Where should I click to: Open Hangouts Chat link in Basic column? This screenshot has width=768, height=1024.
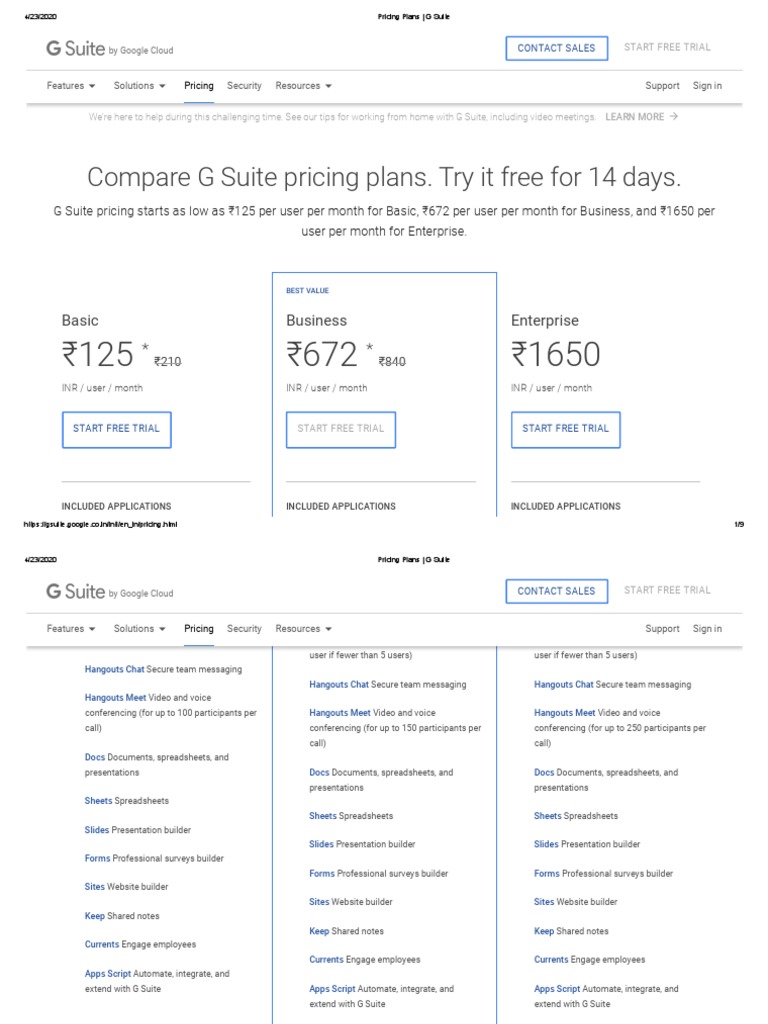pos(115,669)
